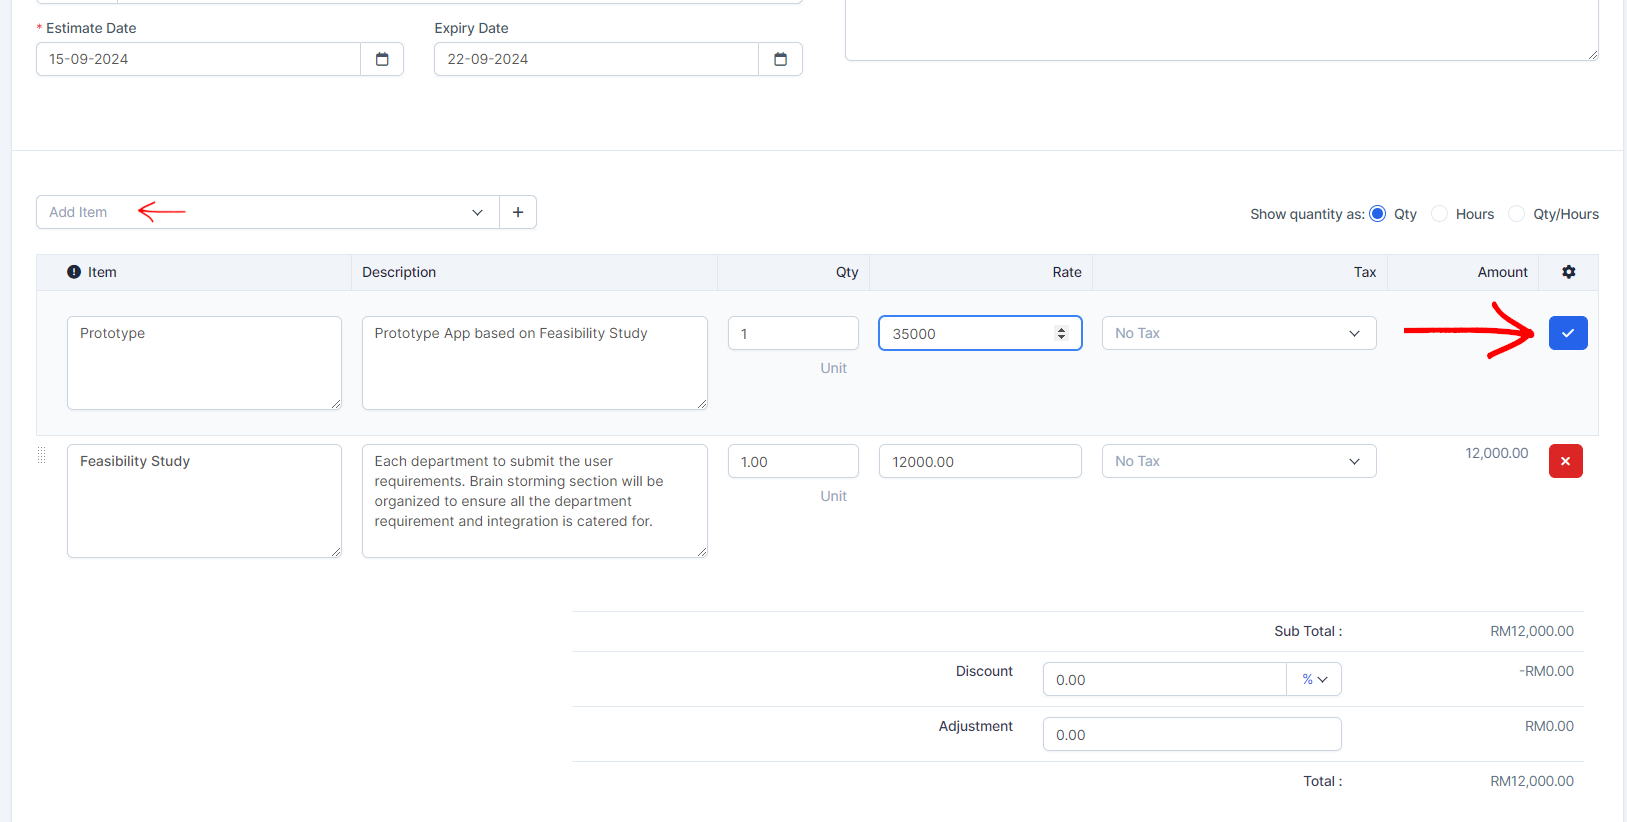Screen dimensions: 1627x822
Task: Click the Discount value field
Action: (x=1164, y=679)
